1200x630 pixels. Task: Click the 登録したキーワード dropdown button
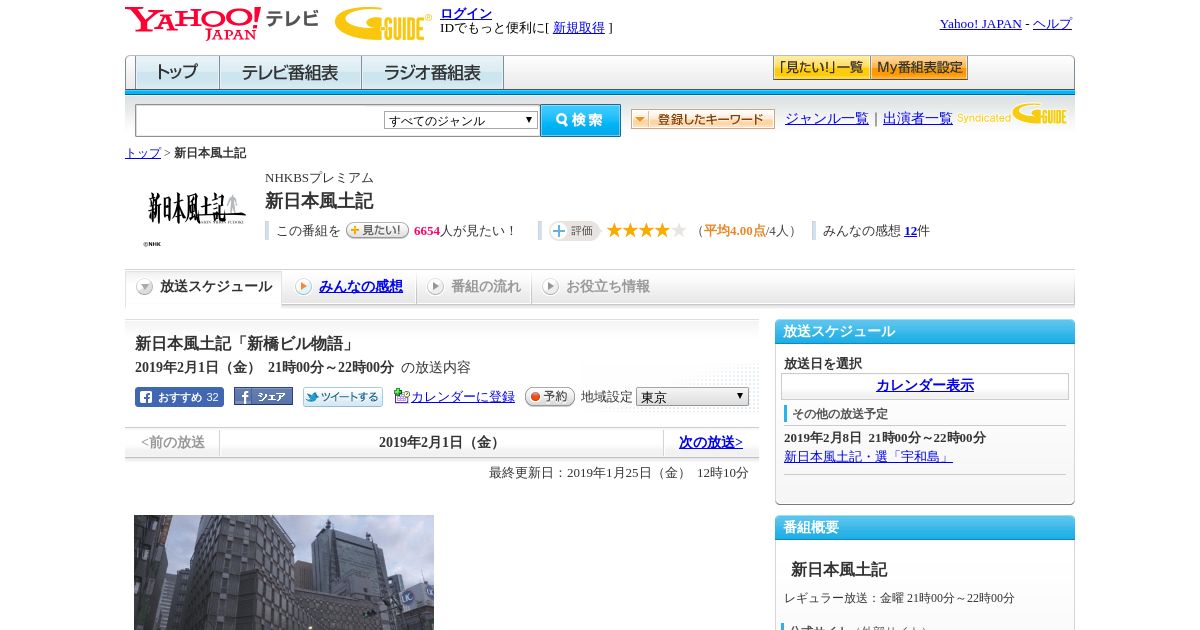703,119
